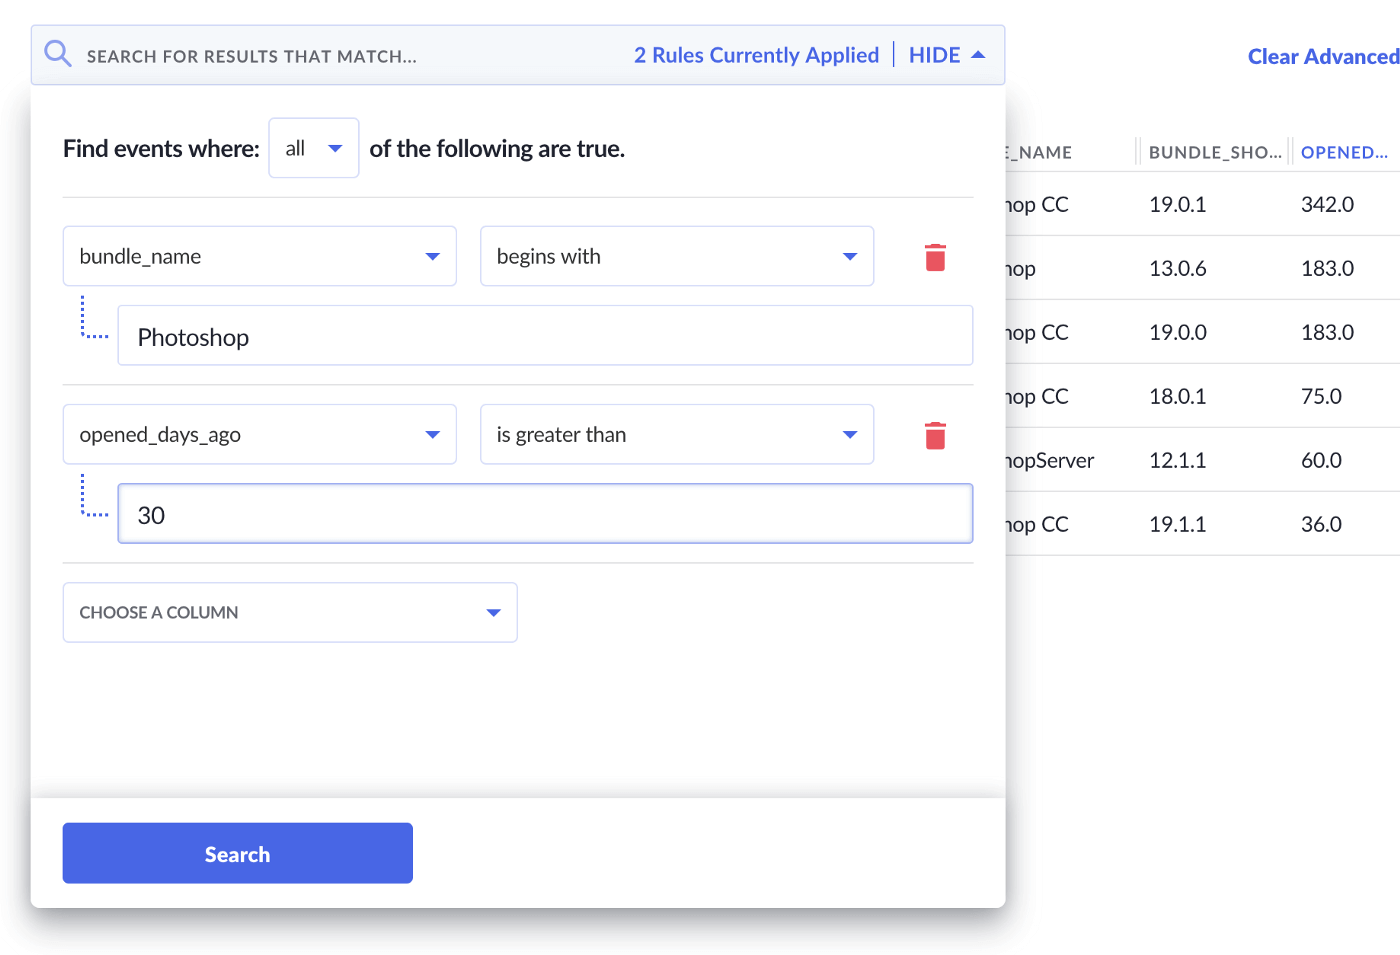Remove the opened_days_ago rule with trash icon
The image size is (1400, 955).
tap(935, 435)
